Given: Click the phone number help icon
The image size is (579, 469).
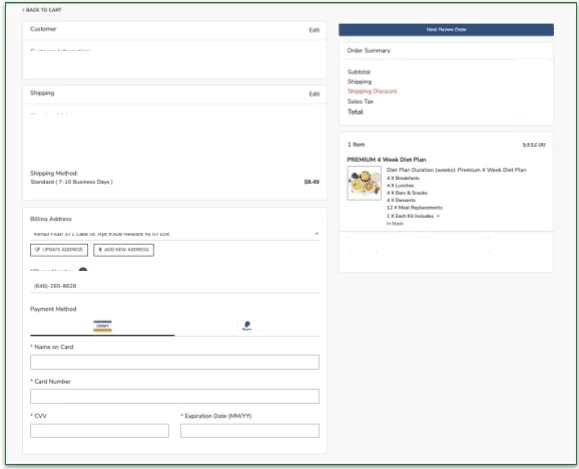Looking at the screenshot, I should coord(83,270).
